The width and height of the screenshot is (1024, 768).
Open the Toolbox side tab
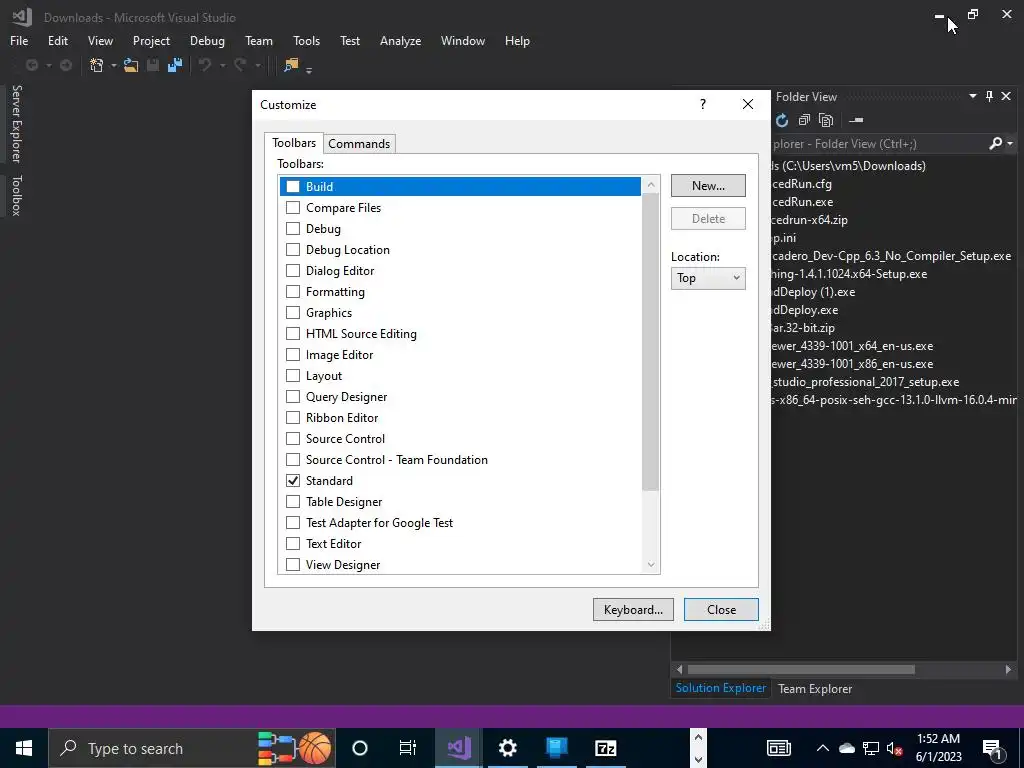(17, 195)
